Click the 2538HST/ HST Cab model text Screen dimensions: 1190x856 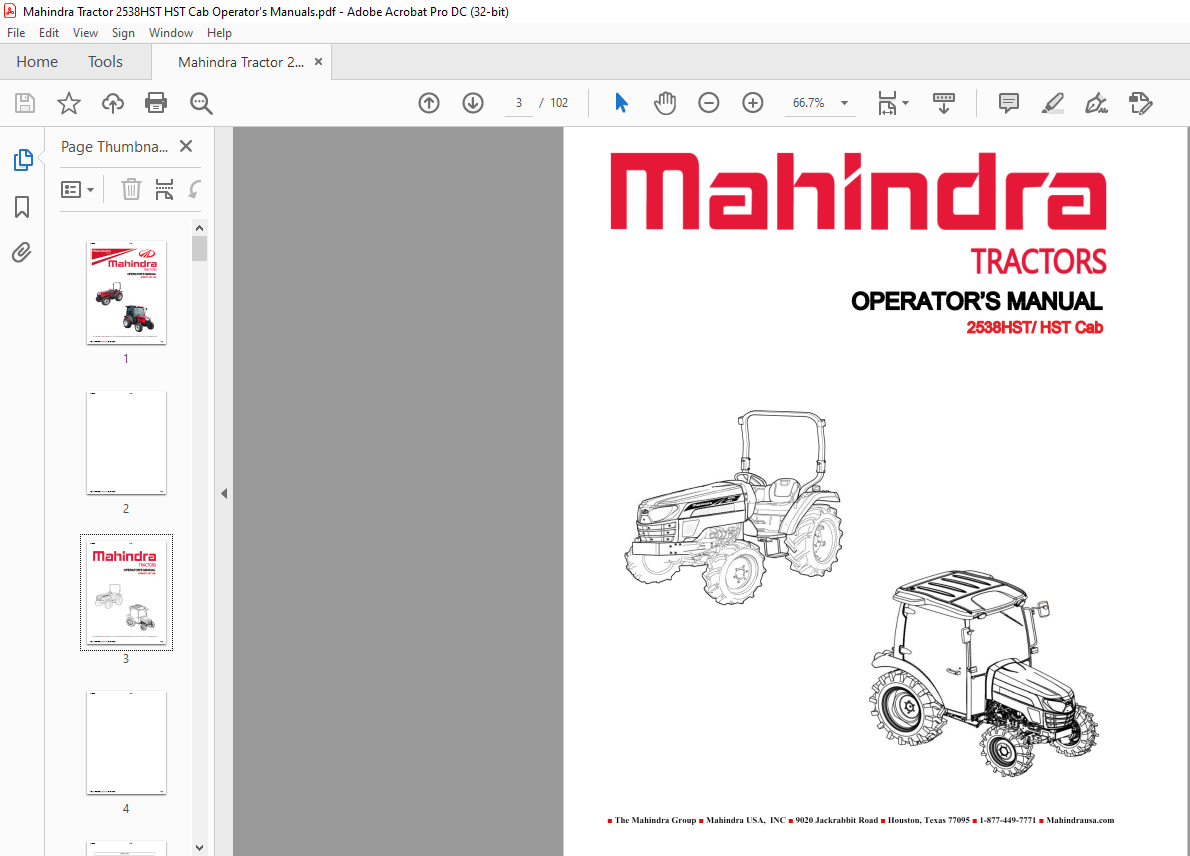click(1034, 328)
